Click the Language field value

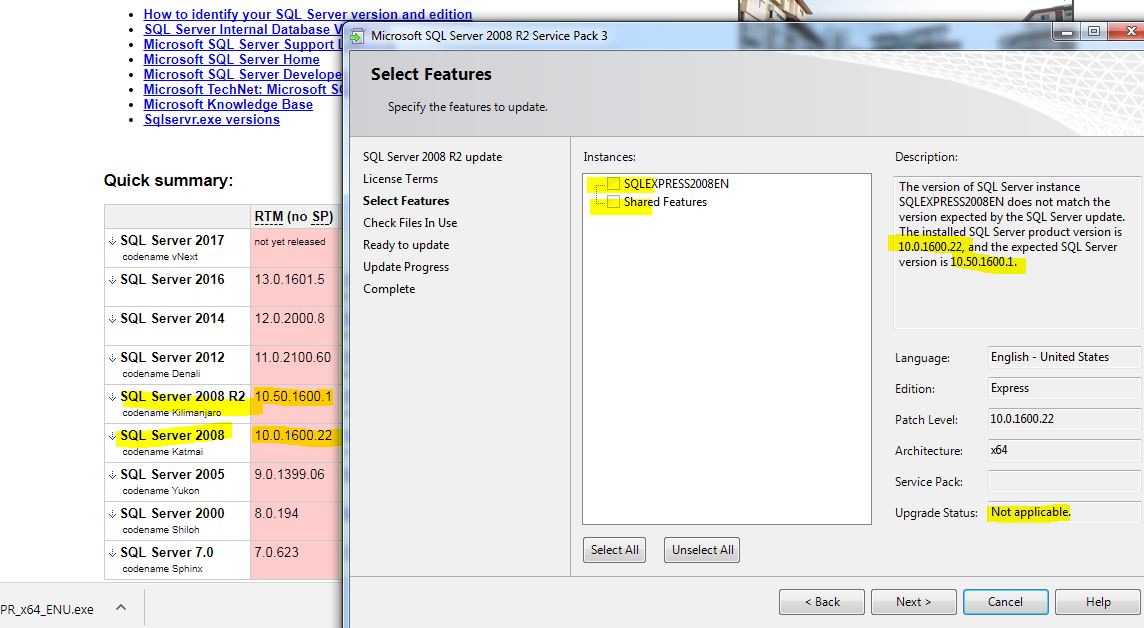point(1064,357)
